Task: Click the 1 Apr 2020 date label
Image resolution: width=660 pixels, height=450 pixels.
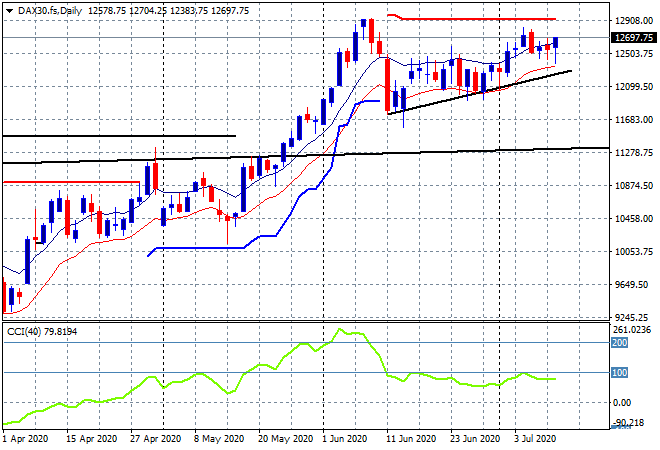Action: coord(25,439)
